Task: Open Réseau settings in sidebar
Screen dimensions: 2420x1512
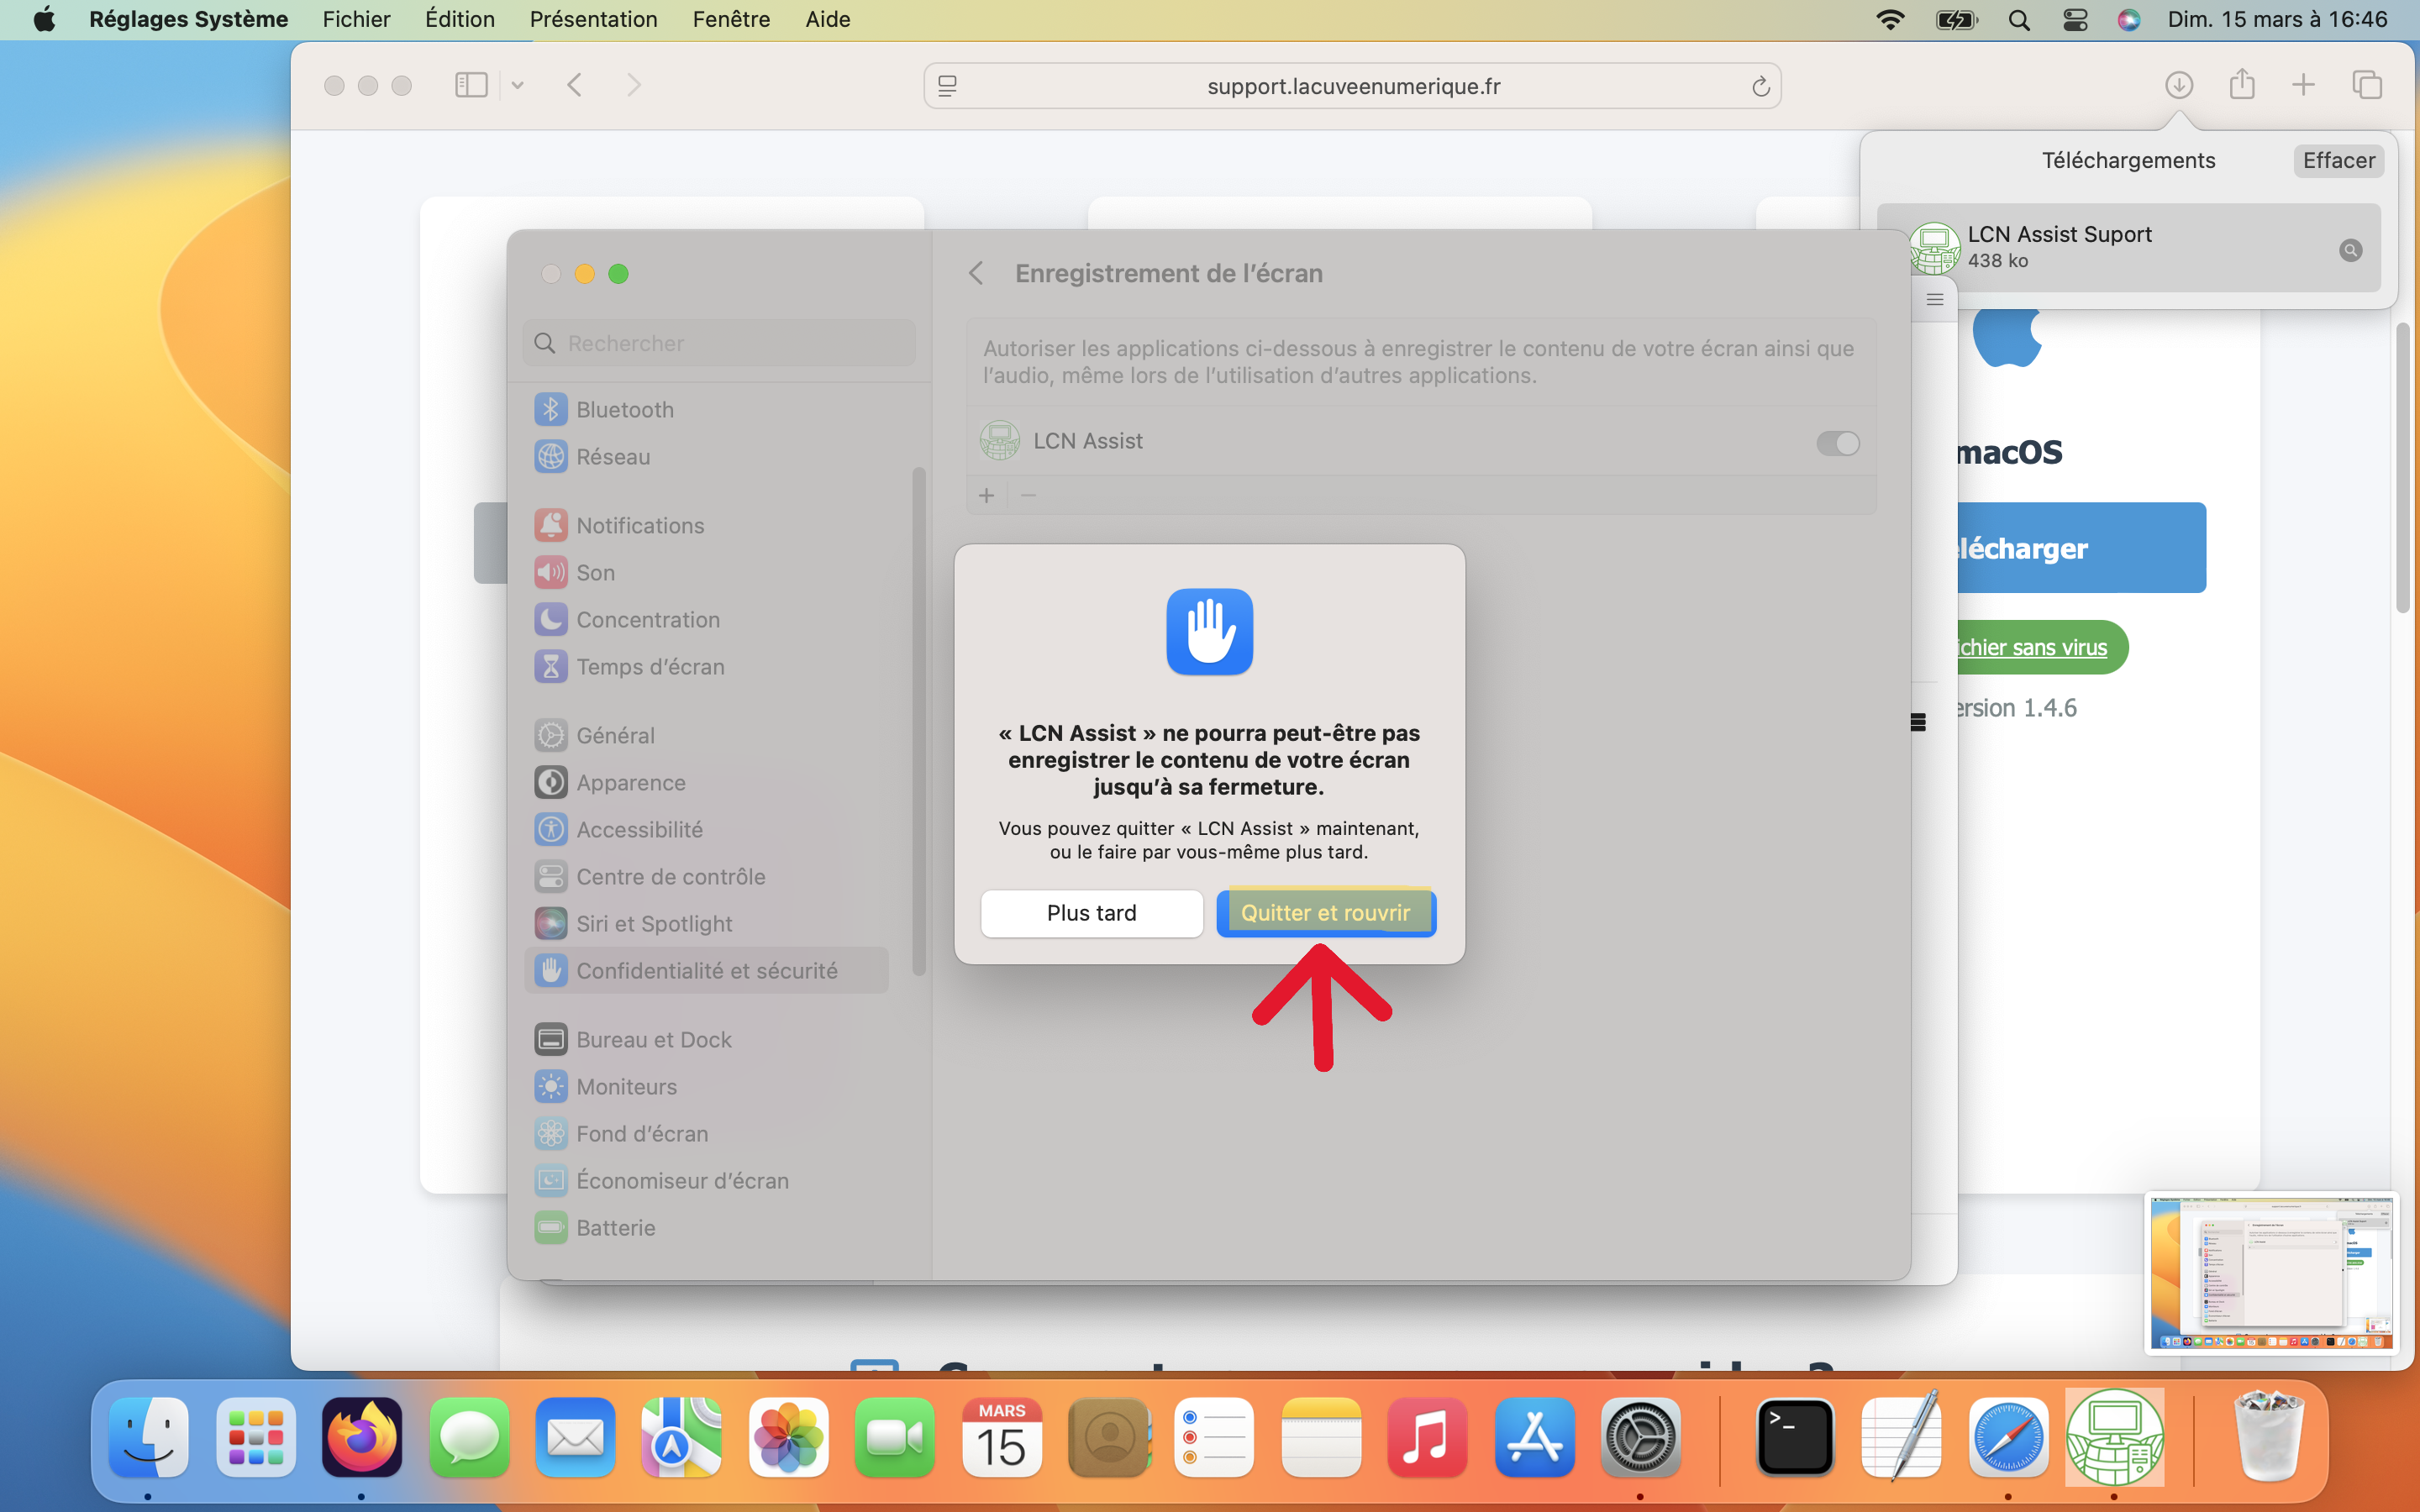Action: click(x=706, y=456)
